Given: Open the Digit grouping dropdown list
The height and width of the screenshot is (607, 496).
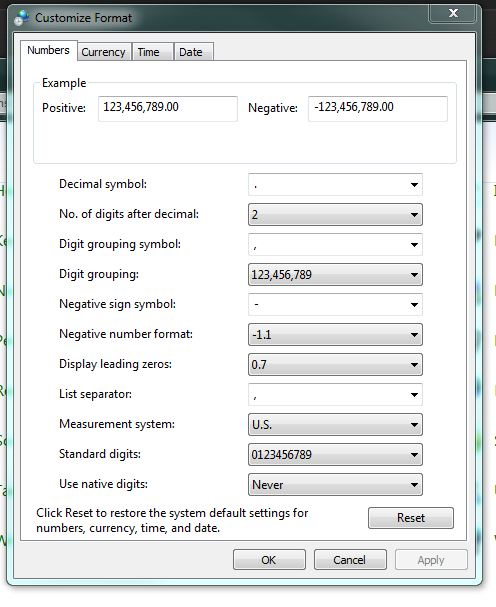Looking at the screenshot, I should click(x=335, y=274).
